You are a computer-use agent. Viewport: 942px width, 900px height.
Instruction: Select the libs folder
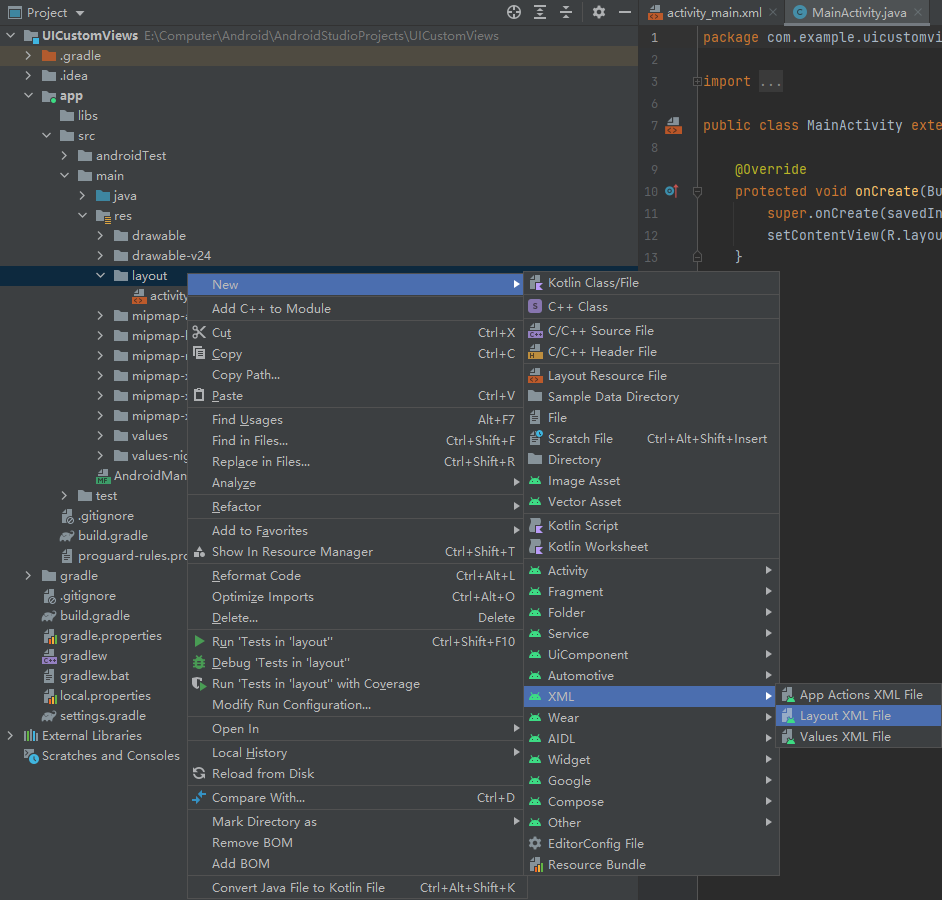tap(87, 115)
